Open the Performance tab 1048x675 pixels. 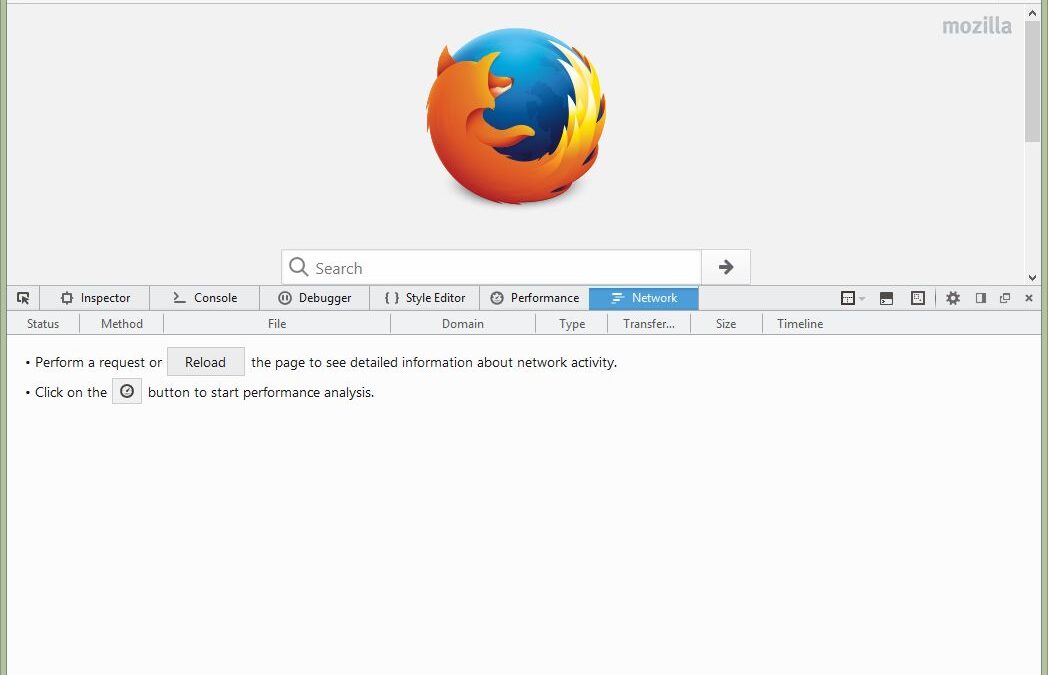click(x=534, y=298)
